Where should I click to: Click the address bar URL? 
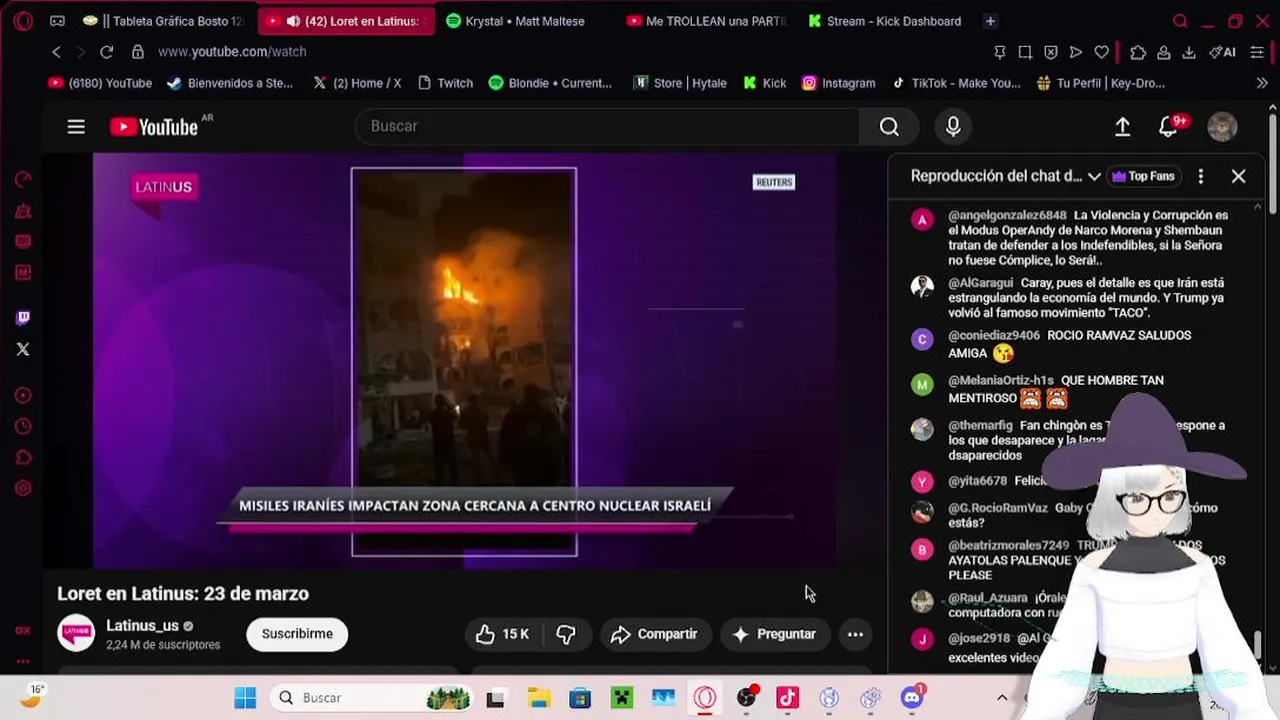click(232, 52)
